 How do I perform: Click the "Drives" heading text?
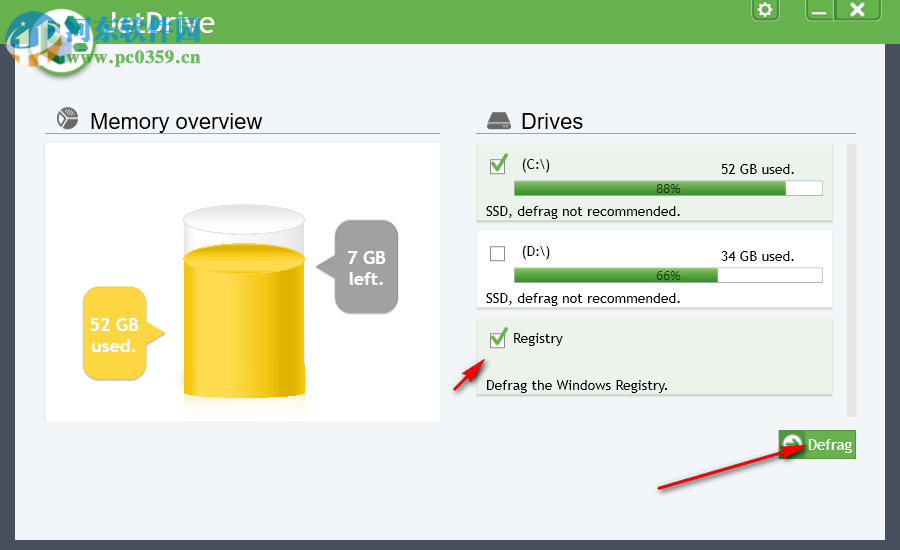point(552,121)
